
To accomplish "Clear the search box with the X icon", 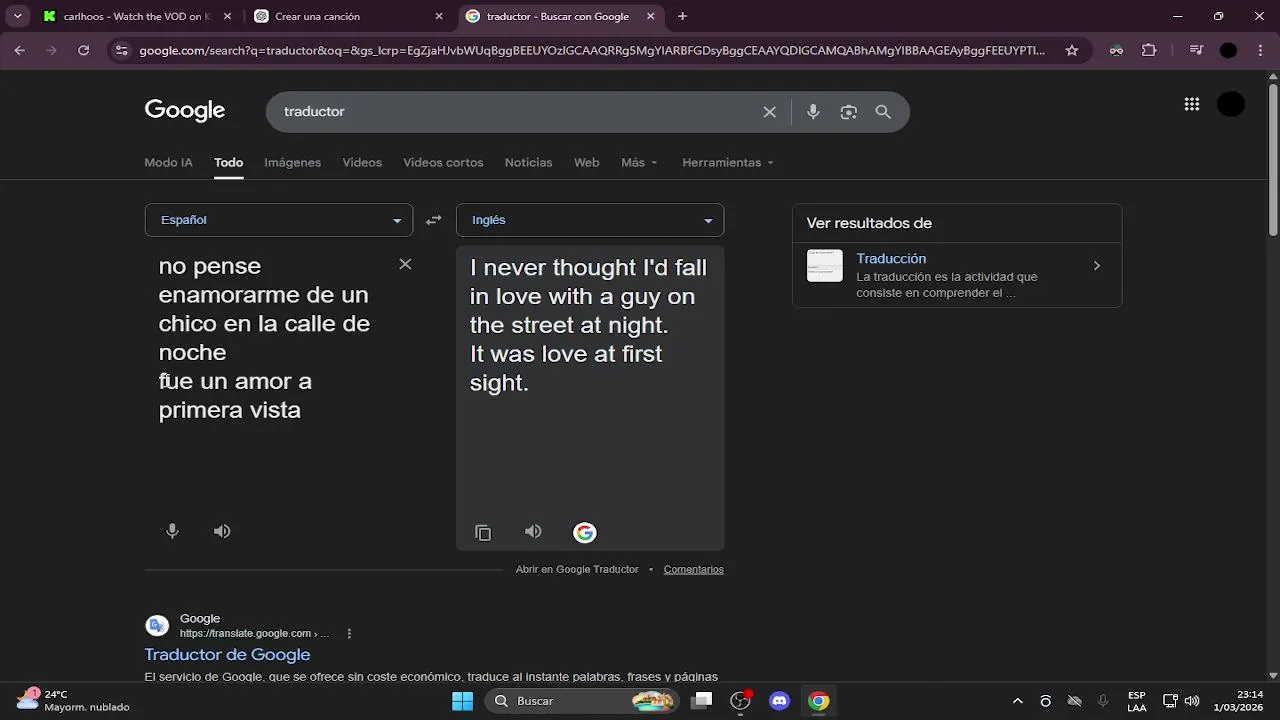I will [x=770, y=112].
